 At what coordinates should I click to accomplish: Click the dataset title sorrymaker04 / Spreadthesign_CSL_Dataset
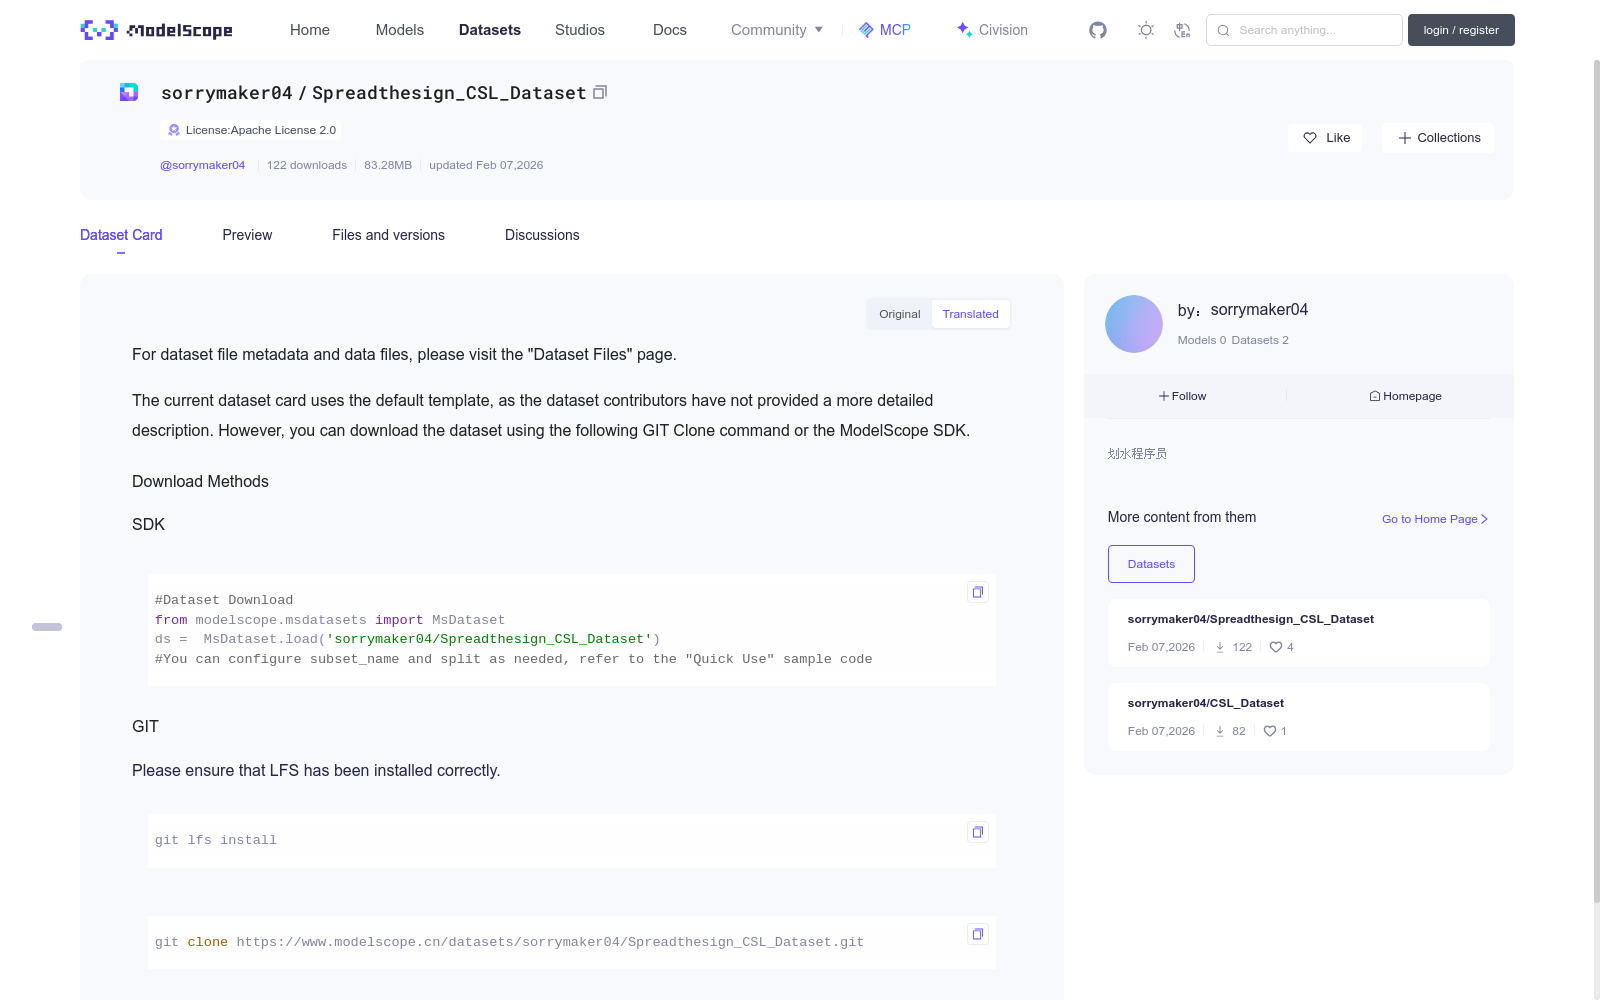point(374,93)
